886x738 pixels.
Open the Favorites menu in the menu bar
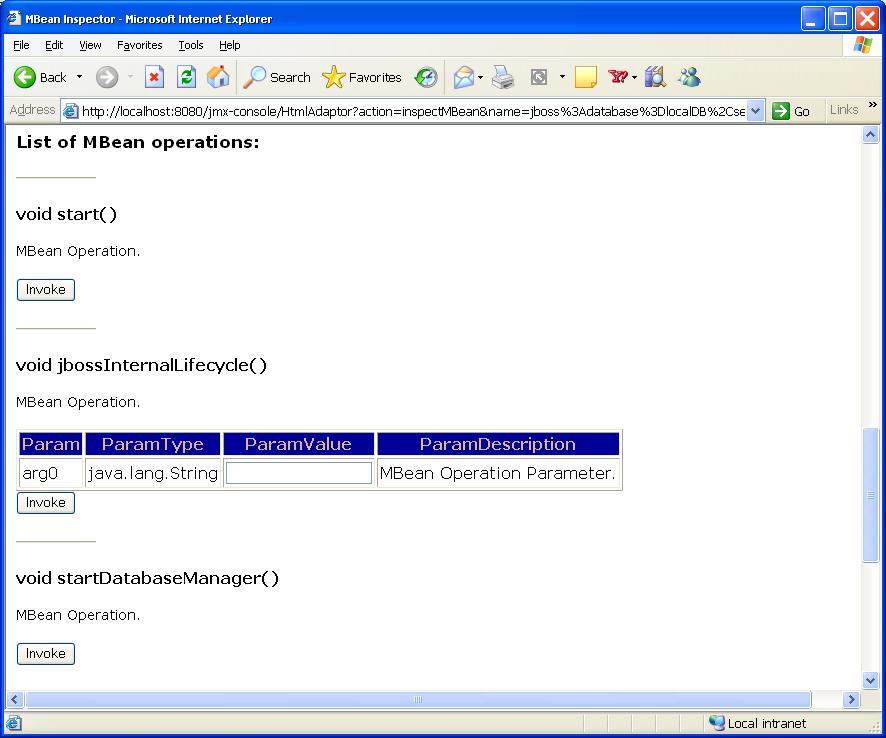[x=139, y=45]
